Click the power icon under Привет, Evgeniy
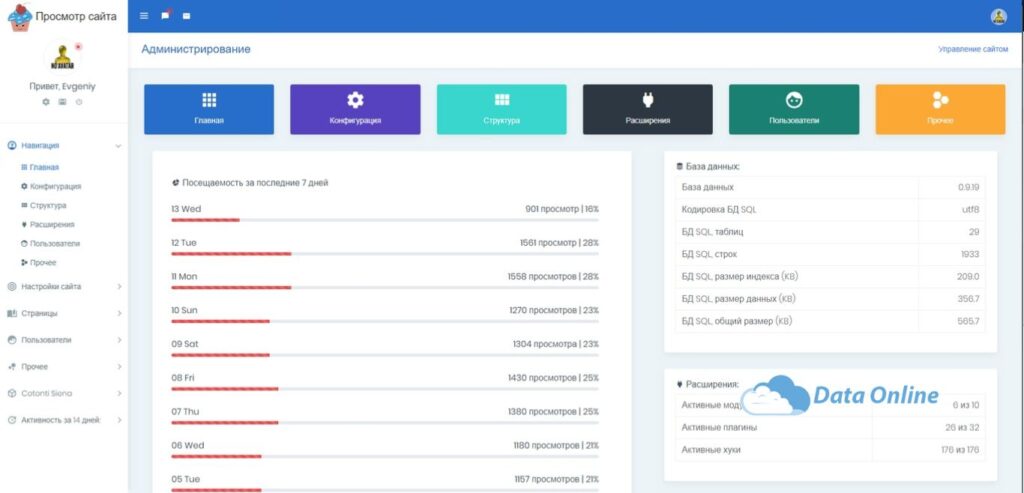The height and width of the screenshot is (493, 1024). click(x=78, y=102)
